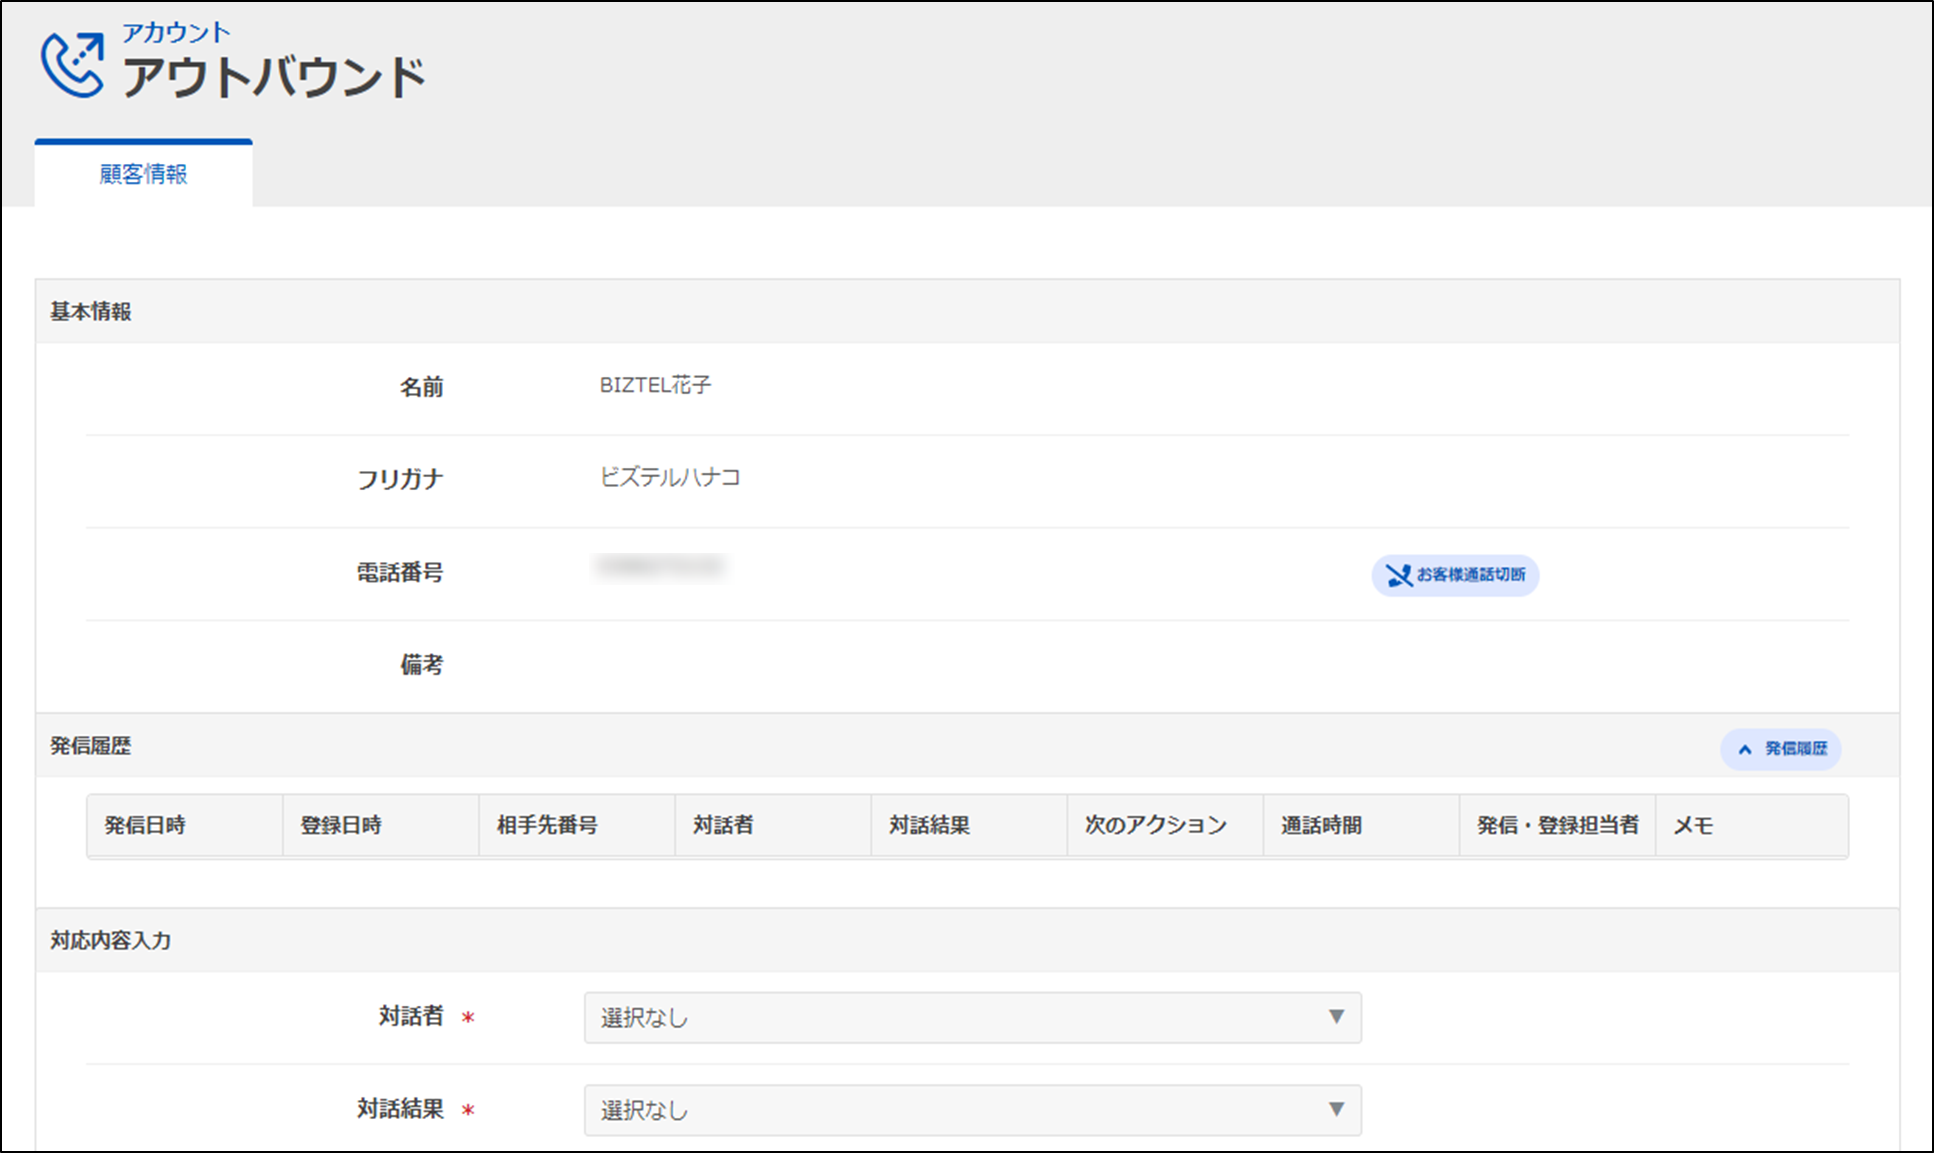Click the customer name BIZTEL花子
Image resolution: width=1934 pixels, height=1153 pixels.
[x=655, y=385]
